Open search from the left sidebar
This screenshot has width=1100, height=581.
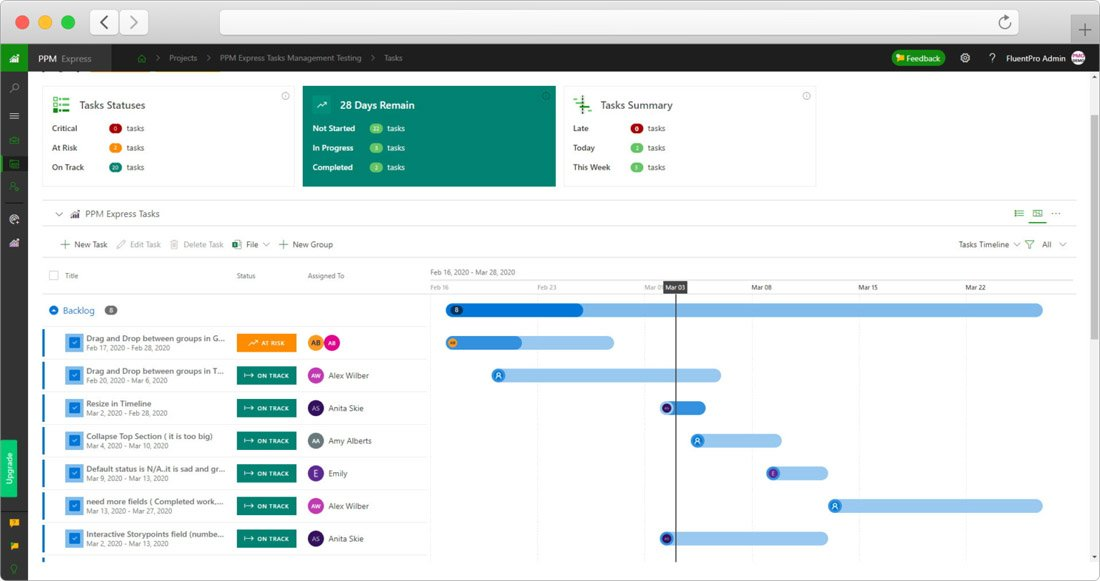click(x=14, y=88)
